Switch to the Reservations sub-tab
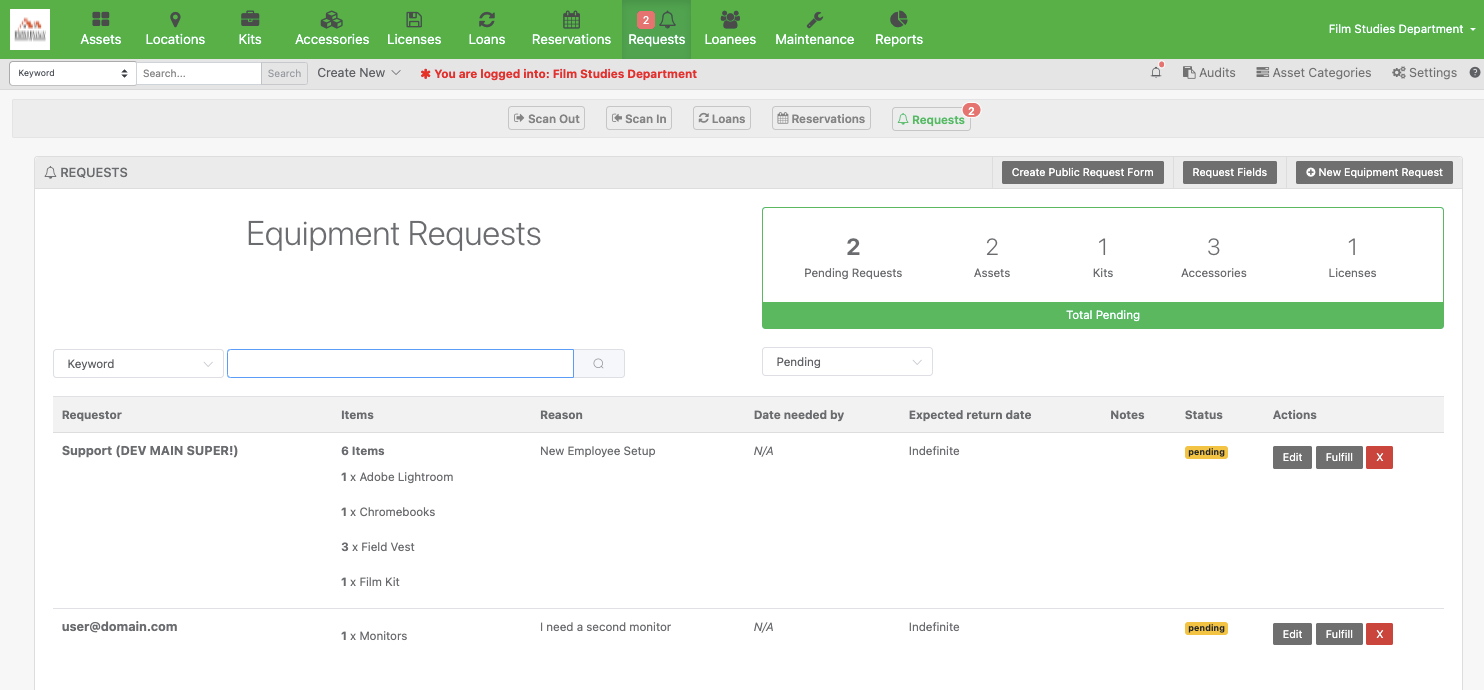This screenshot has height=690, width=1484. tap(820, 119)
